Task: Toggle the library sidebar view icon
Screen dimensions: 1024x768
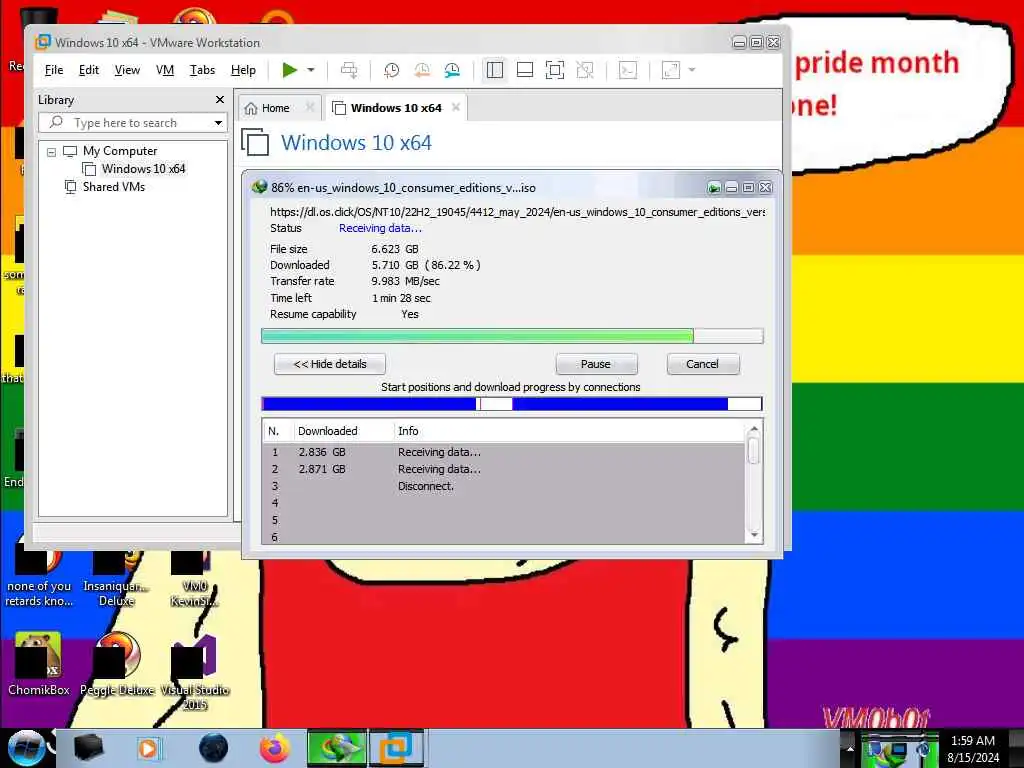Action: pyautogui.click(x=495, y=70)
